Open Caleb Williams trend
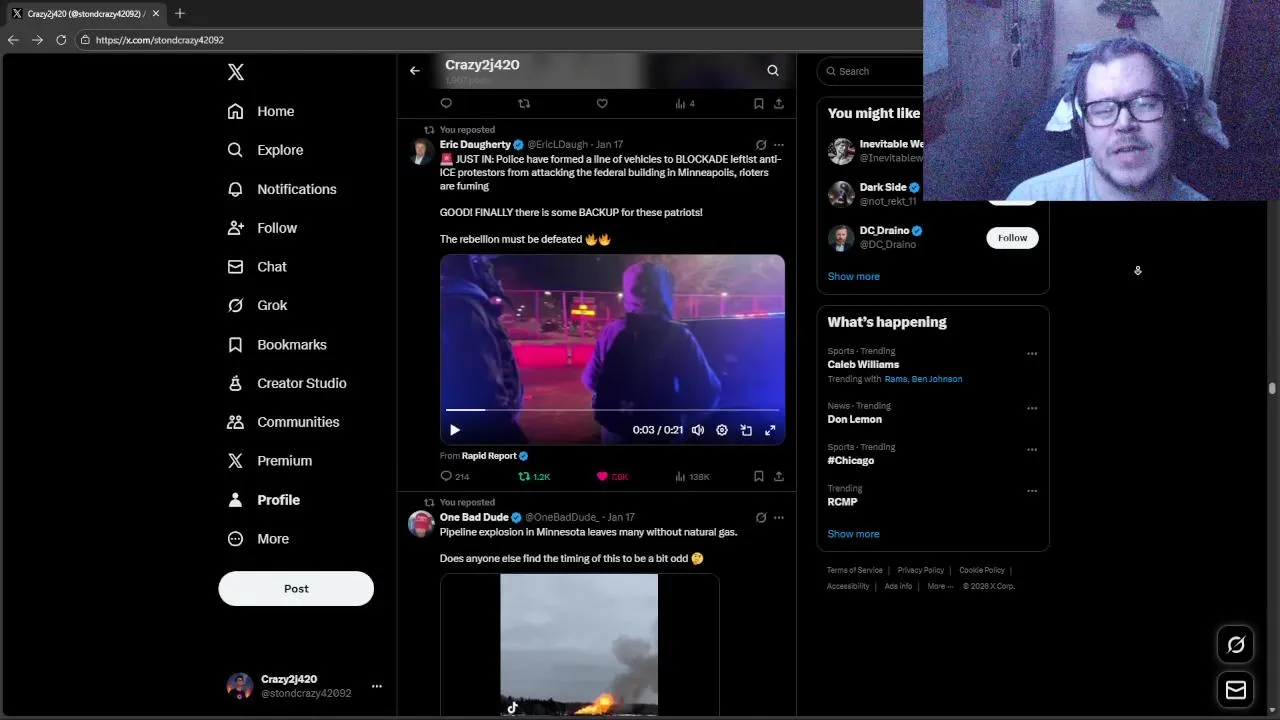This screenshot has height=720, width=1280. 863,365
